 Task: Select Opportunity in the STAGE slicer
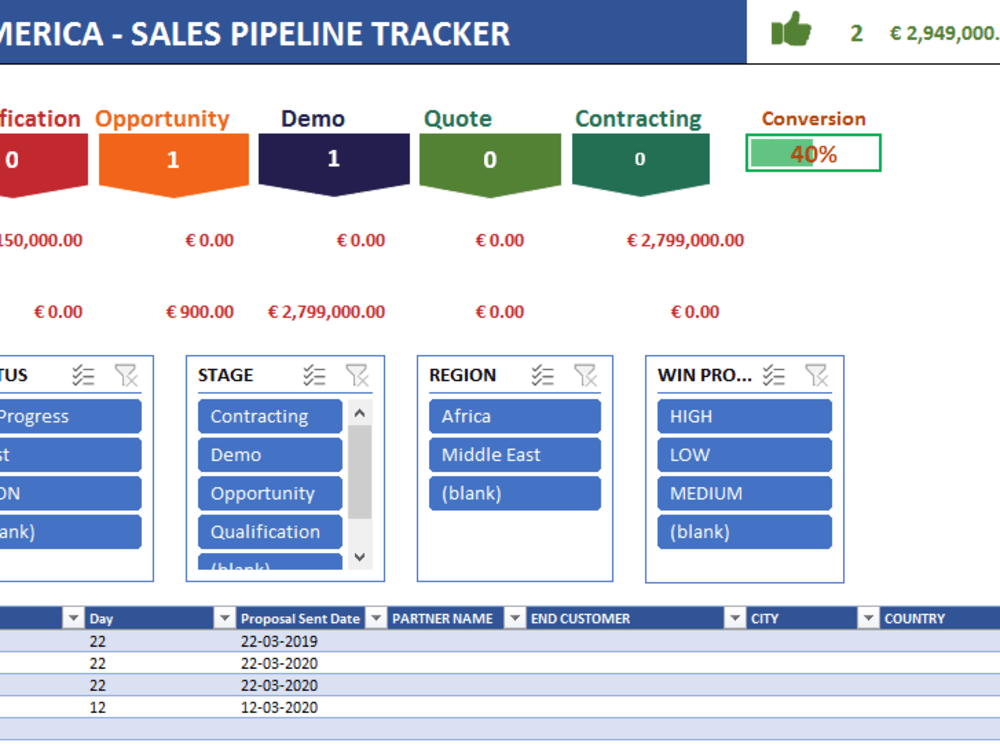[x=269, y=493]
